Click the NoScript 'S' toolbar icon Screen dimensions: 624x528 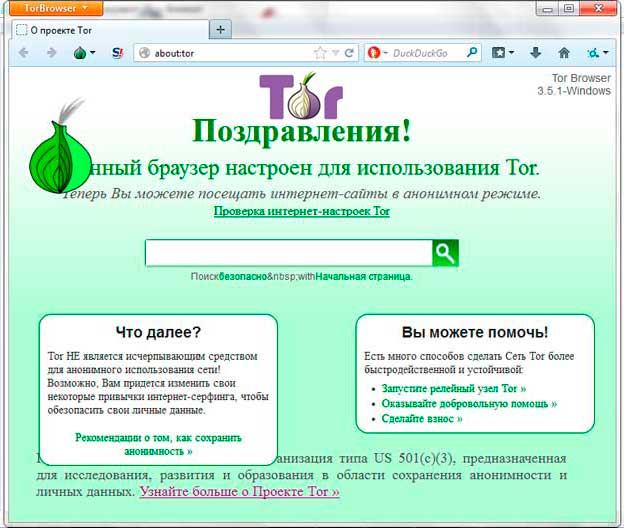coord(117,53)
